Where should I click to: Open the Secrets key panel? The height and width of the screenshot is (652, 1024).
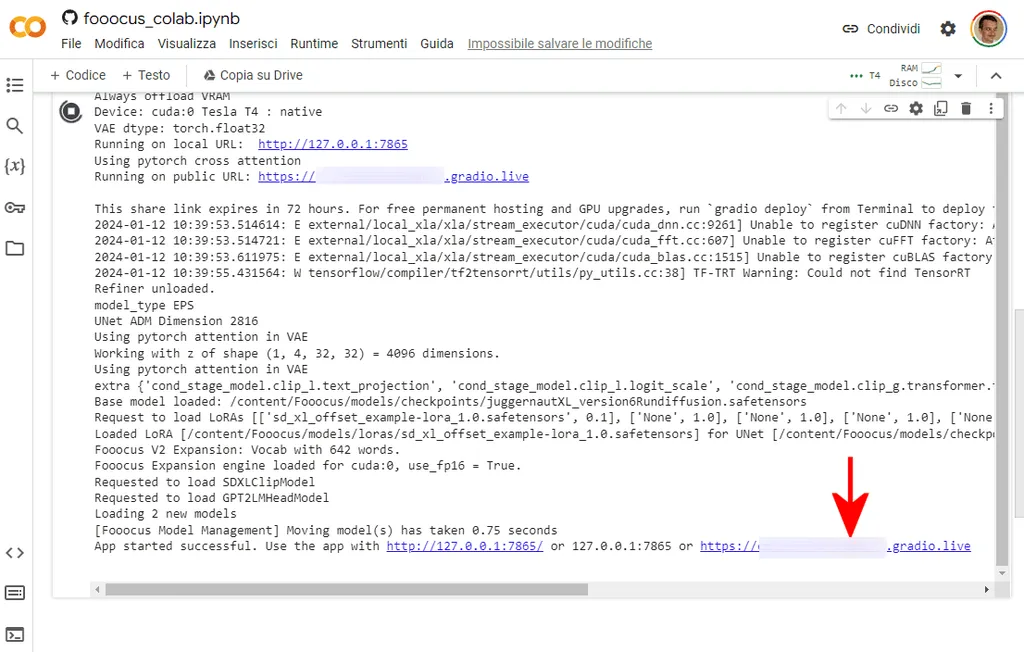coord(15,208)
